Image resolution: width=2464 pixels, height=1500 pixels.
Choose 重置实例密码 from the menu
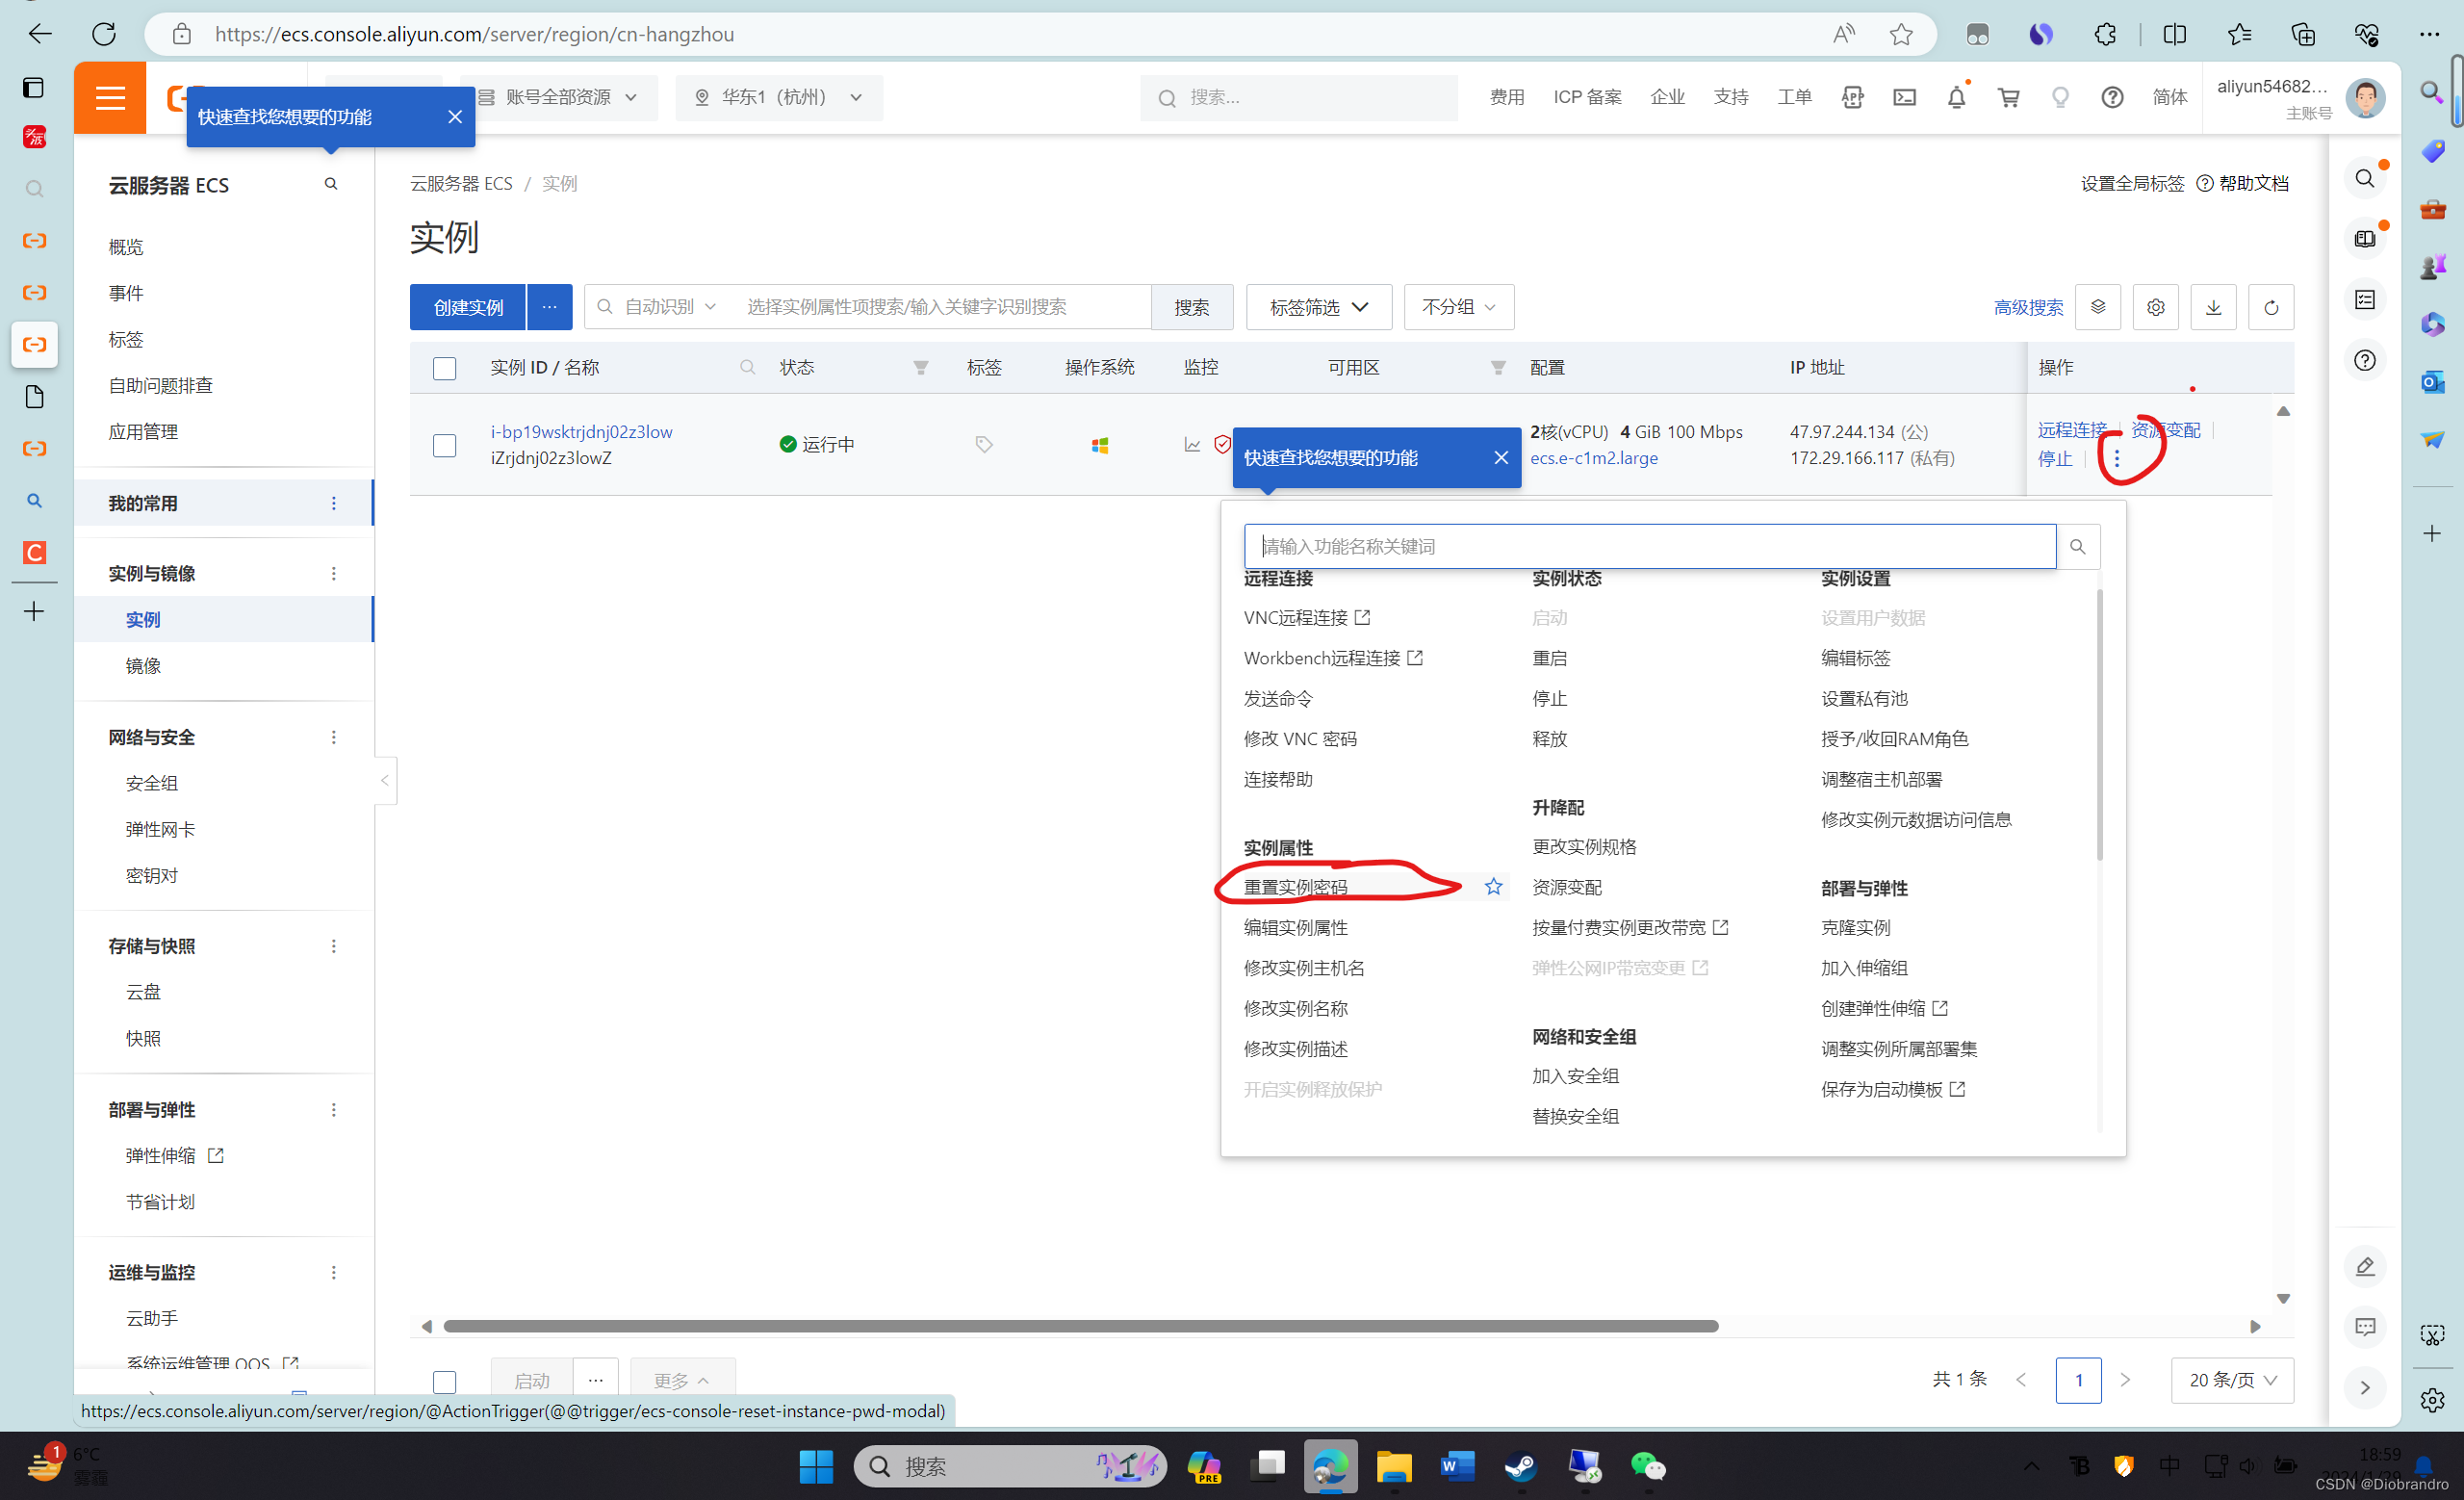point(1295,887)
